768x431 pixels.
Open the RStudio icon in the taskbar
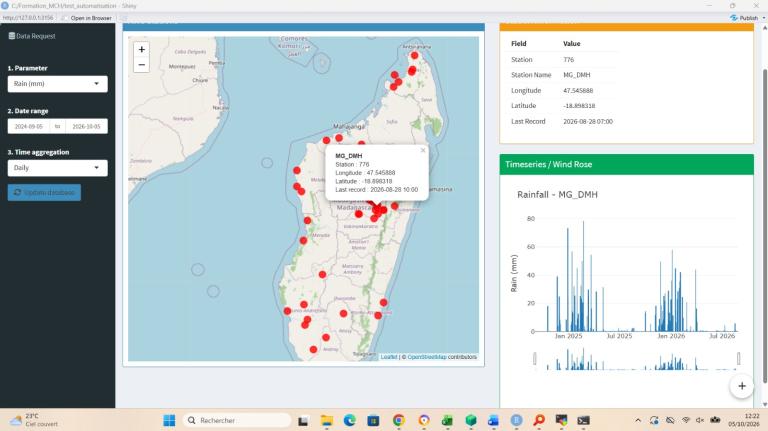tap(516, 420)
